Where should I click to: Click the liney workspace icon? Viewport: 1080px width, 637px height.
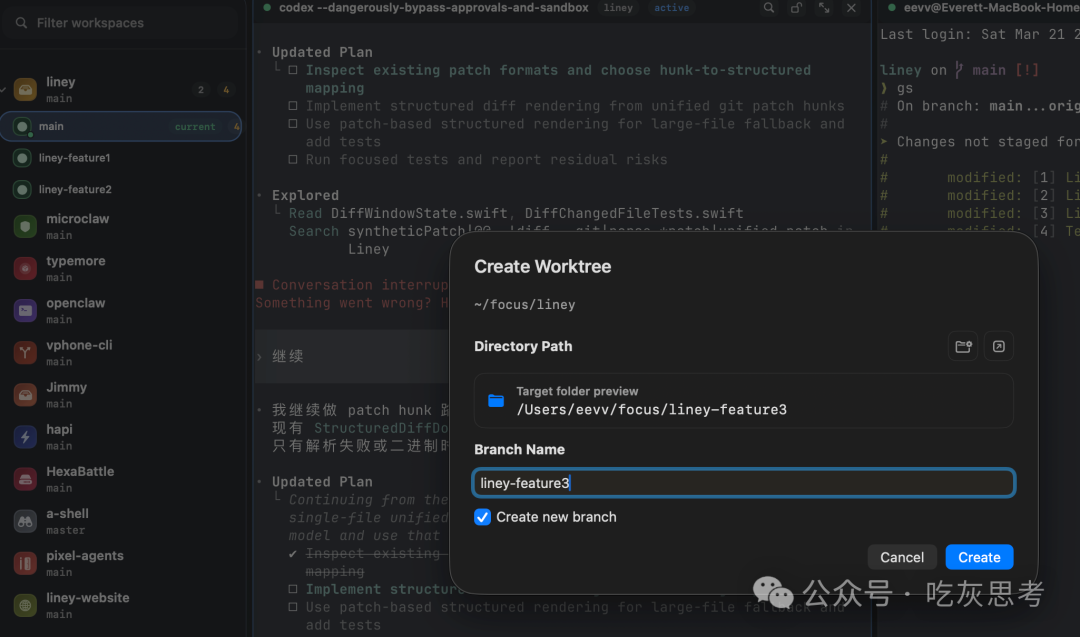click(25, 90)
